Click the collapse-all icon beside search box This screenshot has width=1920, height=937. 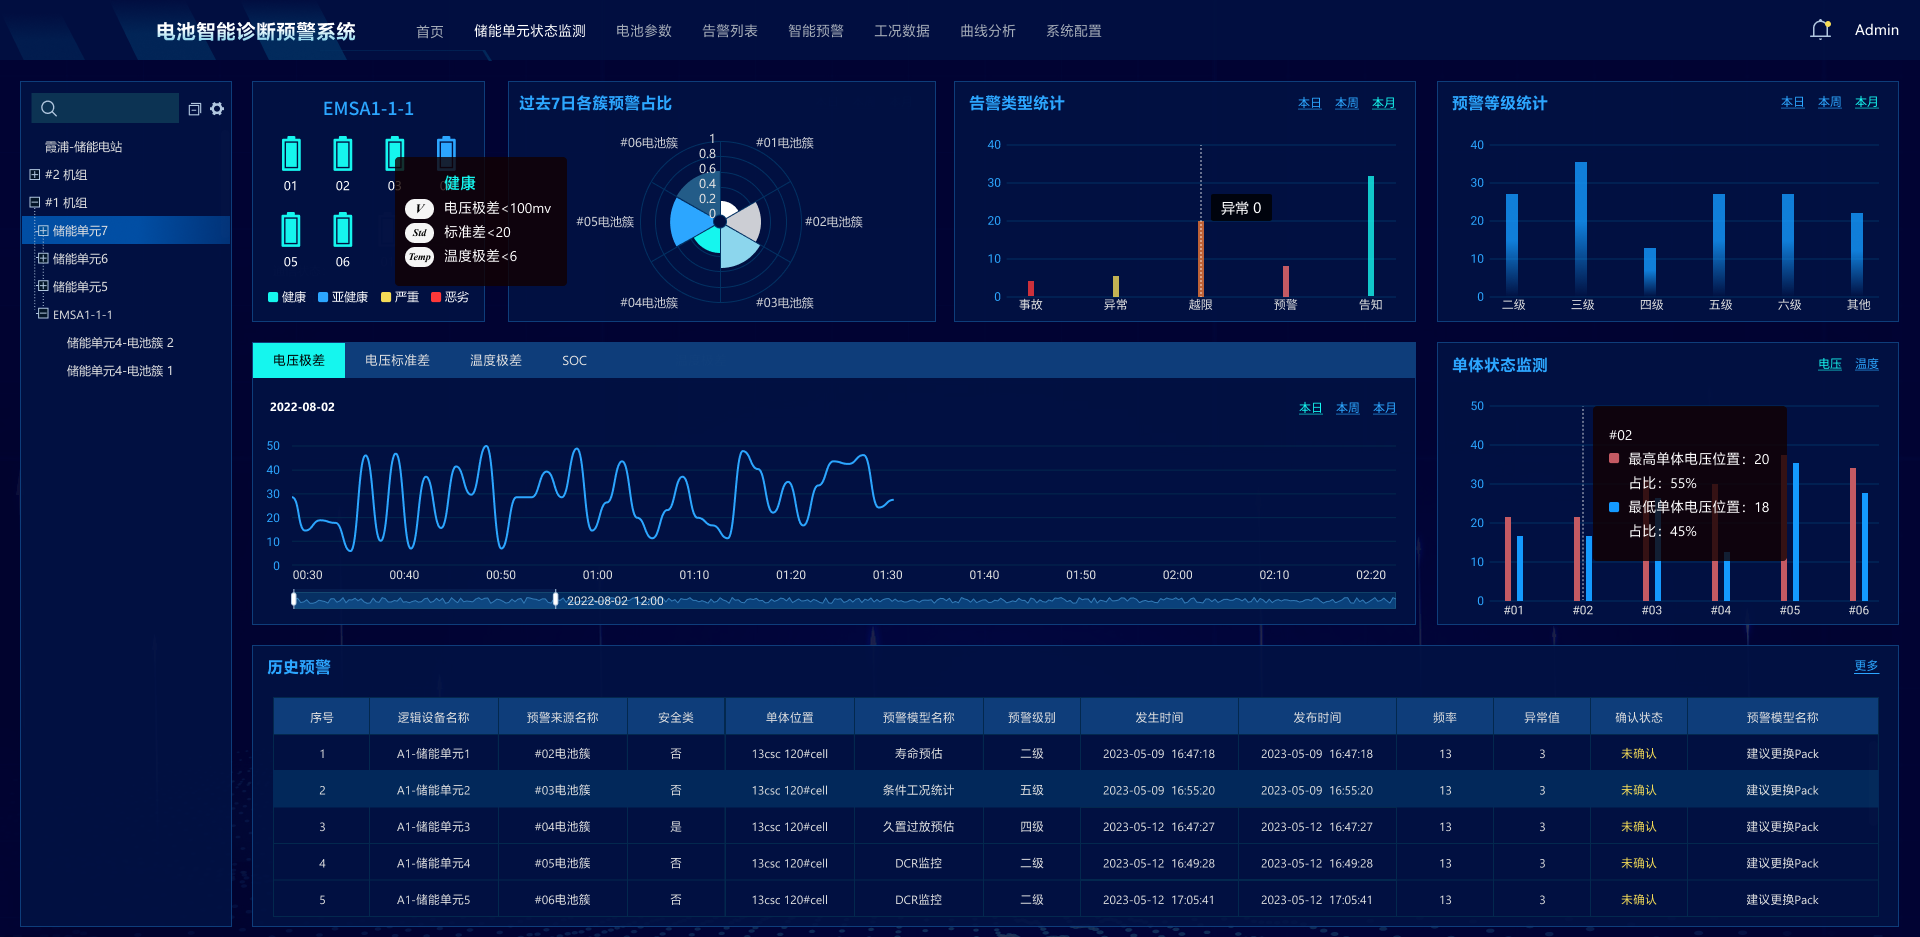(195, 109)
